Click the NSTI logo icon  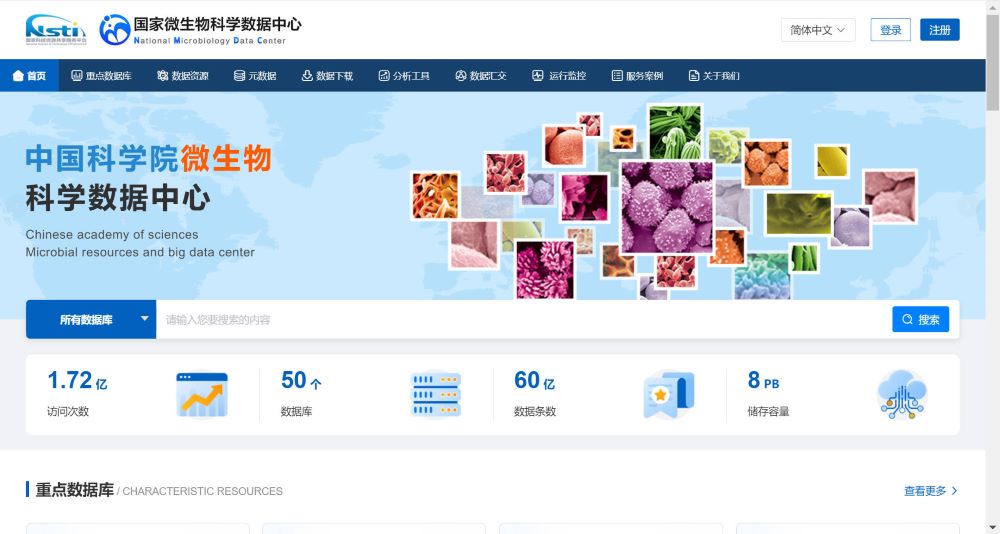pyautogui.click(x=56, y=30)
